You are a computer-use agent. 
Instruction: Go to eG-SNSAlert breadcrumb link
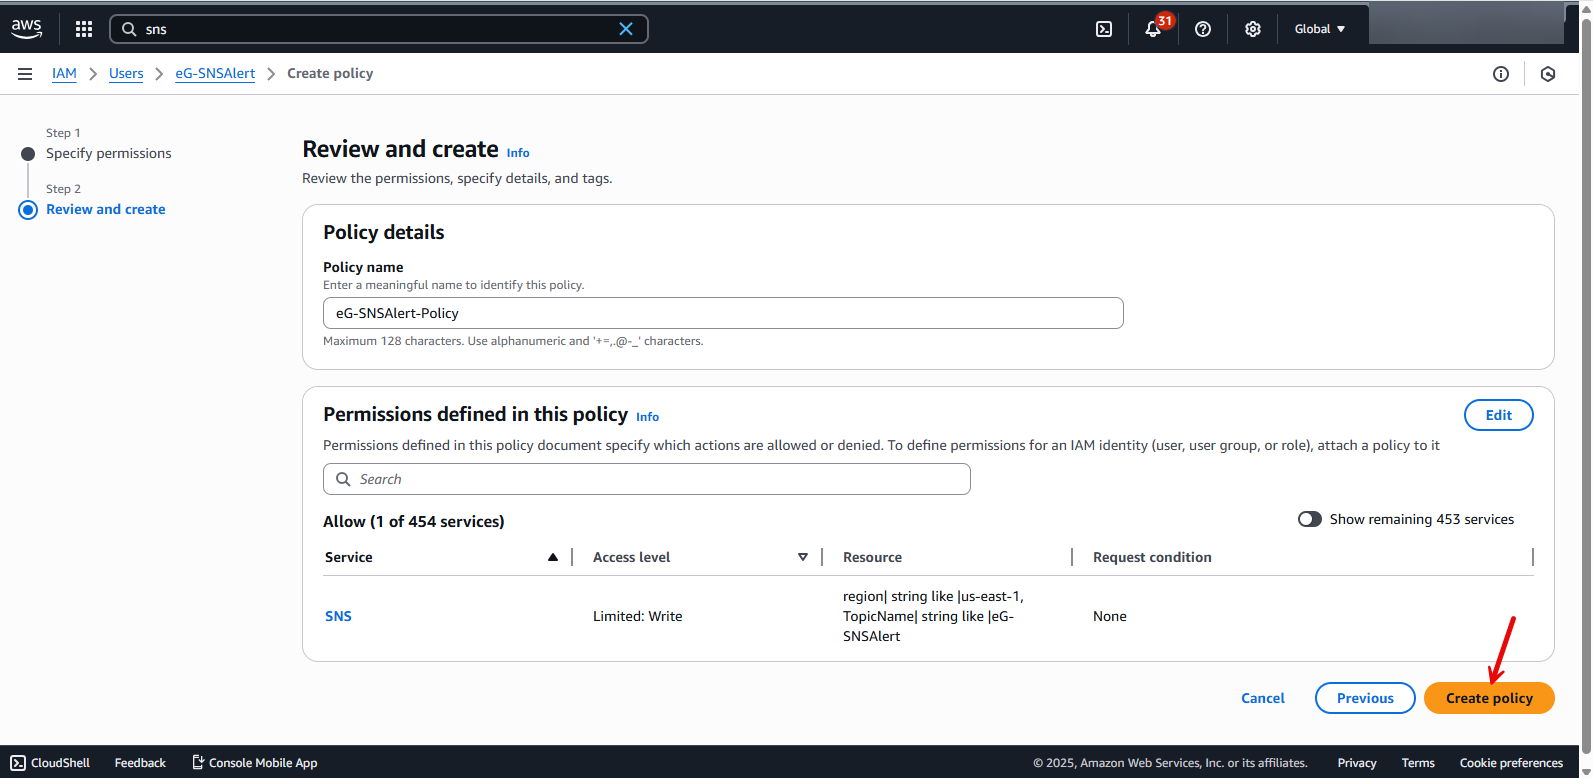pos(215,74)
